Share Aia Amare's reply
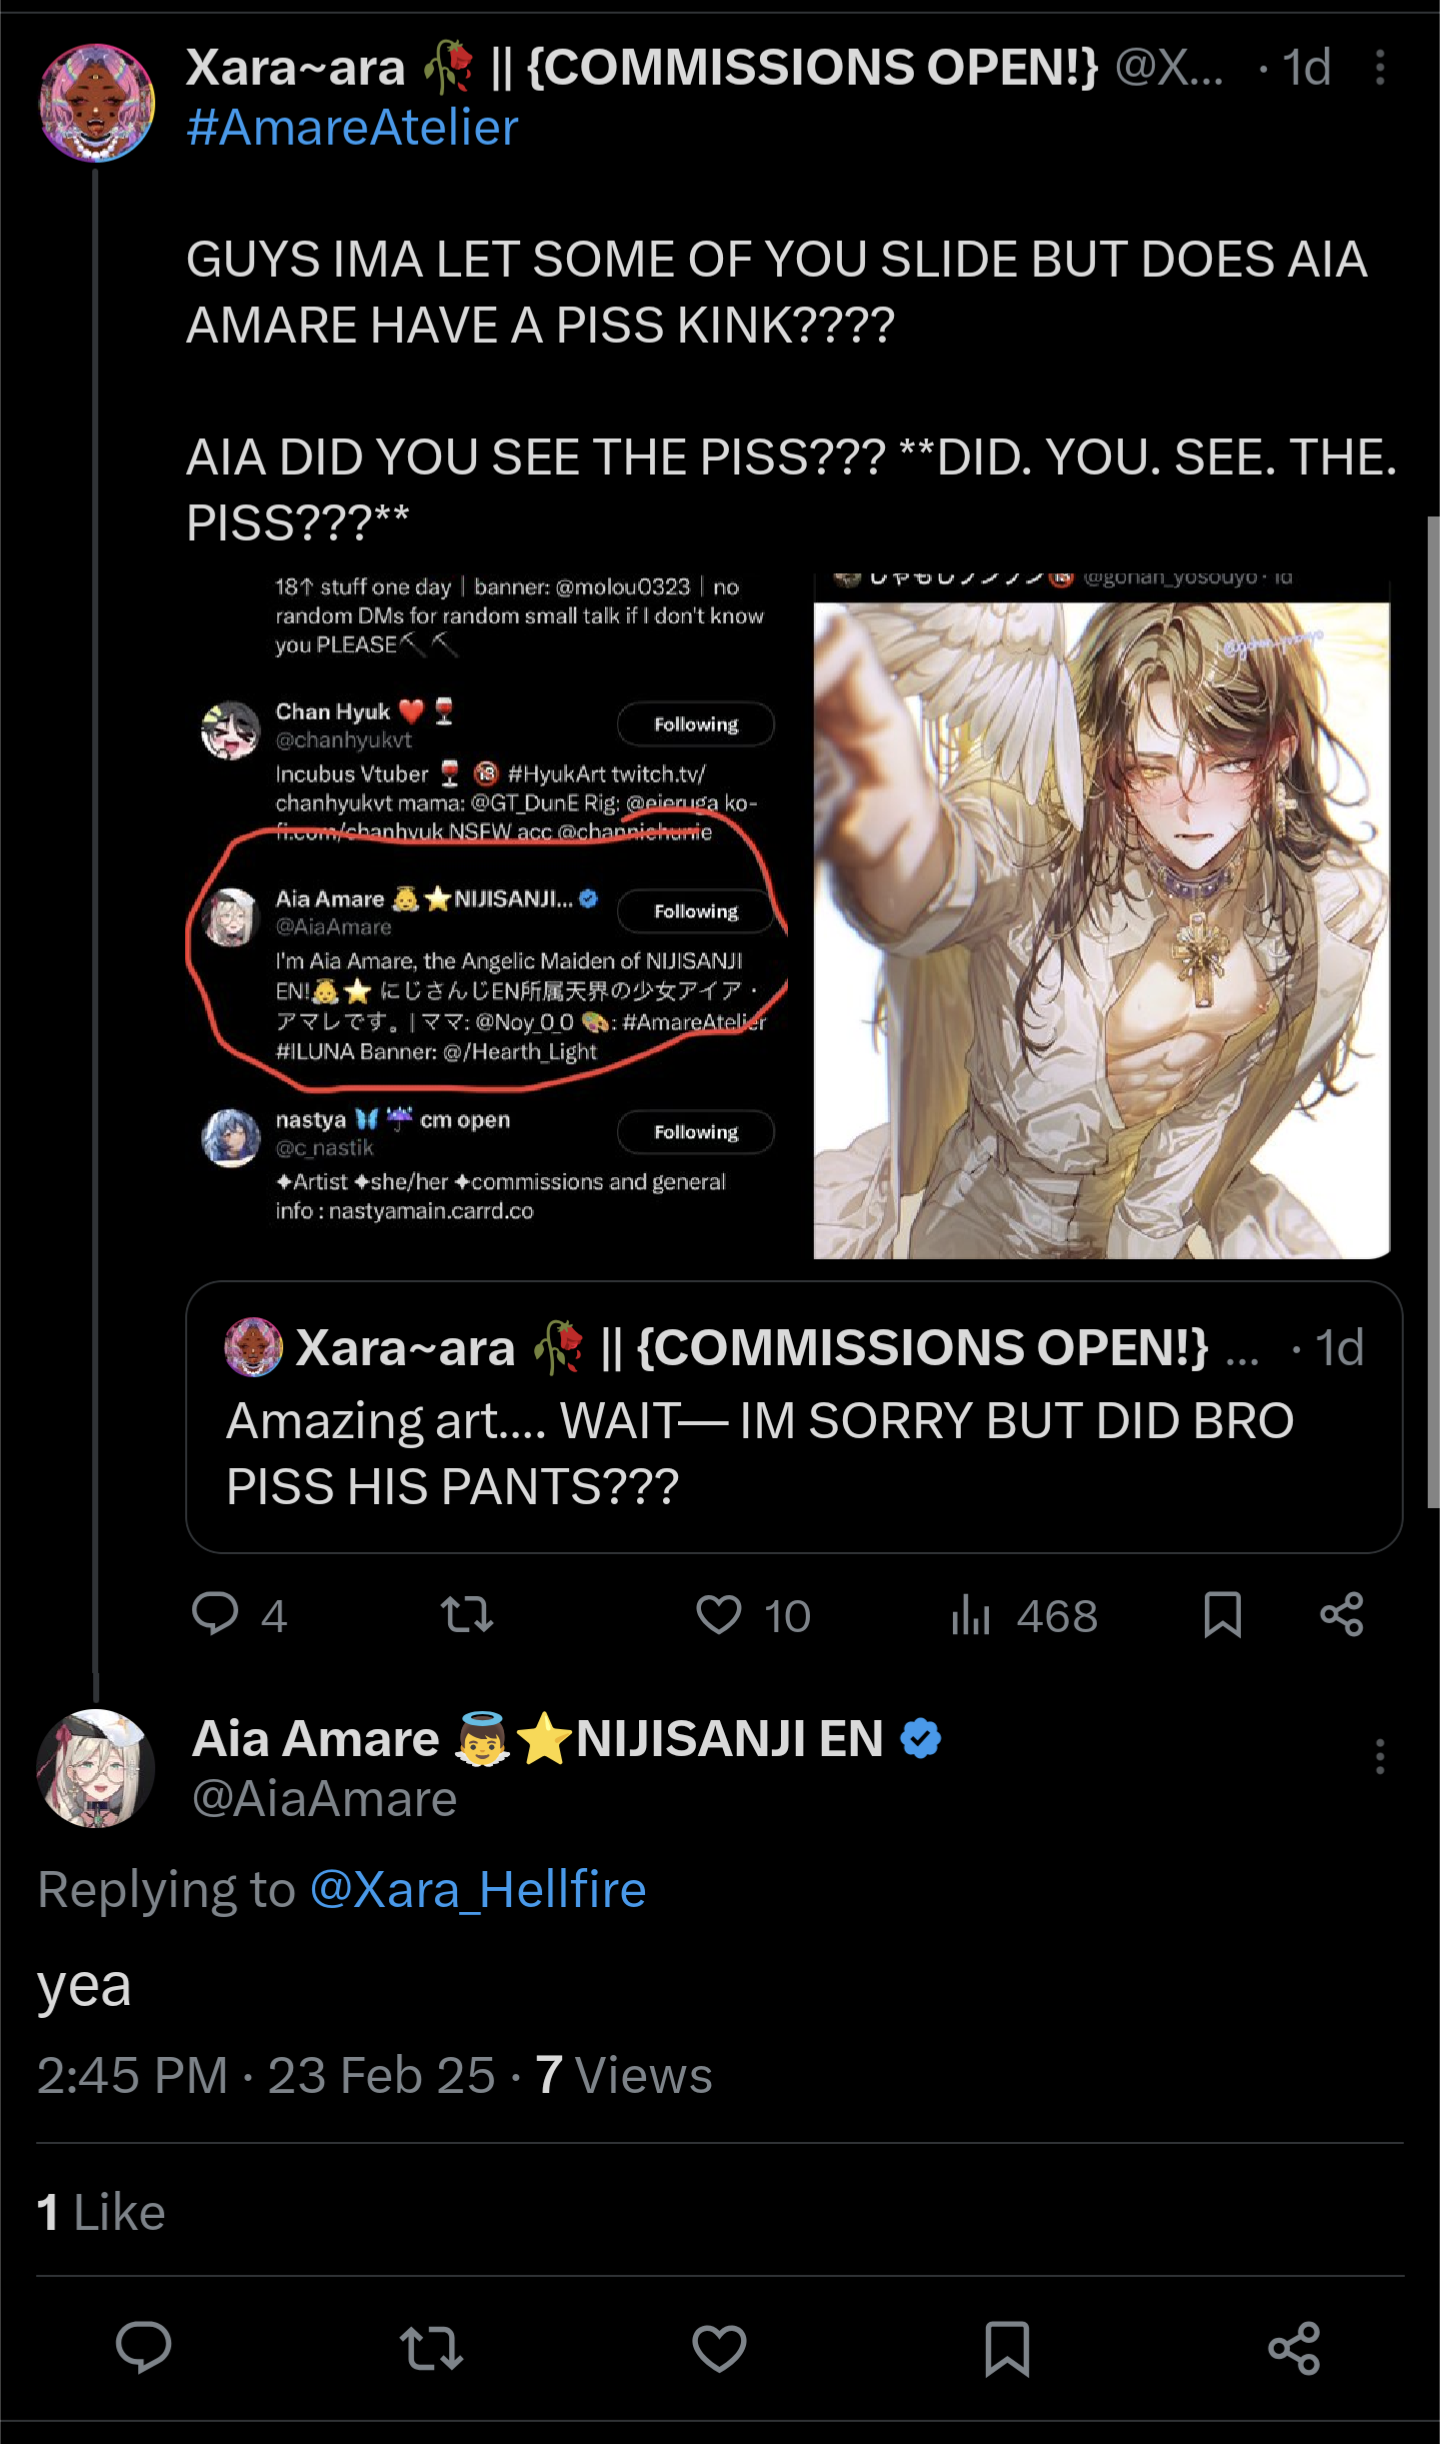Image resolution: width=1440 pixels, height=2444 pixels. click(x=1294, y=2348)
